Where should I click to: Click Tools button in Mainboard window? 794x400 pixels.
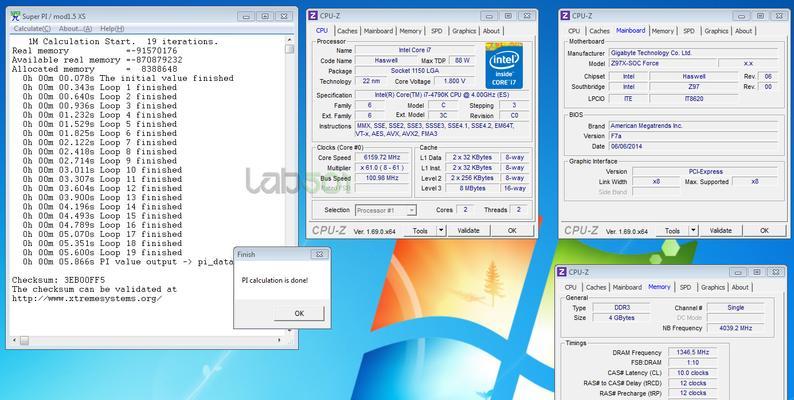(x=672, y=231)
